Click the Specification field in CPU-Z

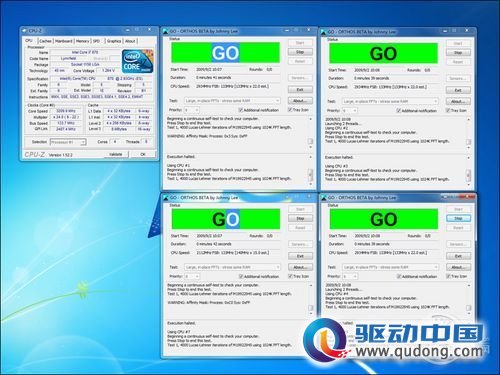(x=101, y=79)
